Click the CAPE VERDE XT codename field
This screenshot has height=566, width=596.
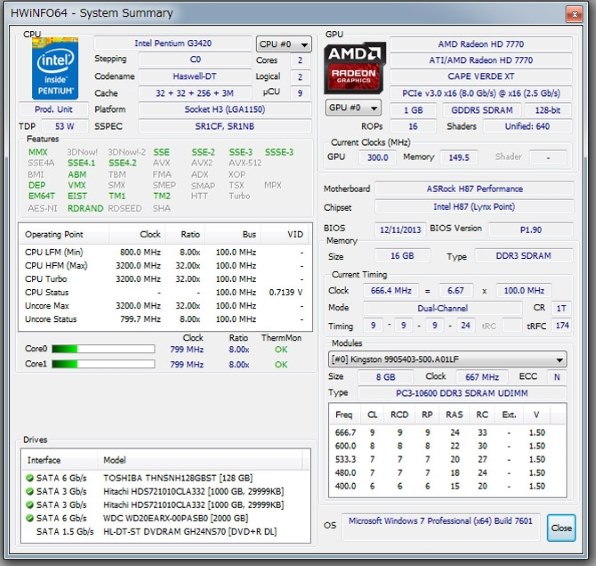[481, 76]
